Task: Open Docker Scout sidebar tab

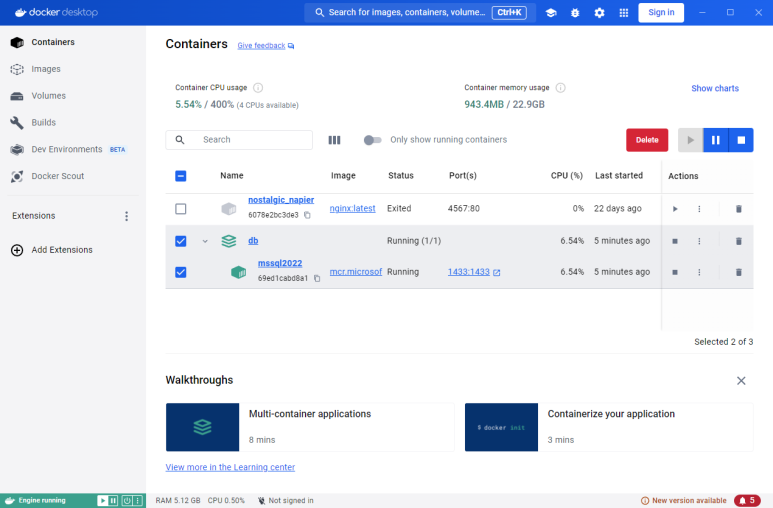Action: coord(73,176)
